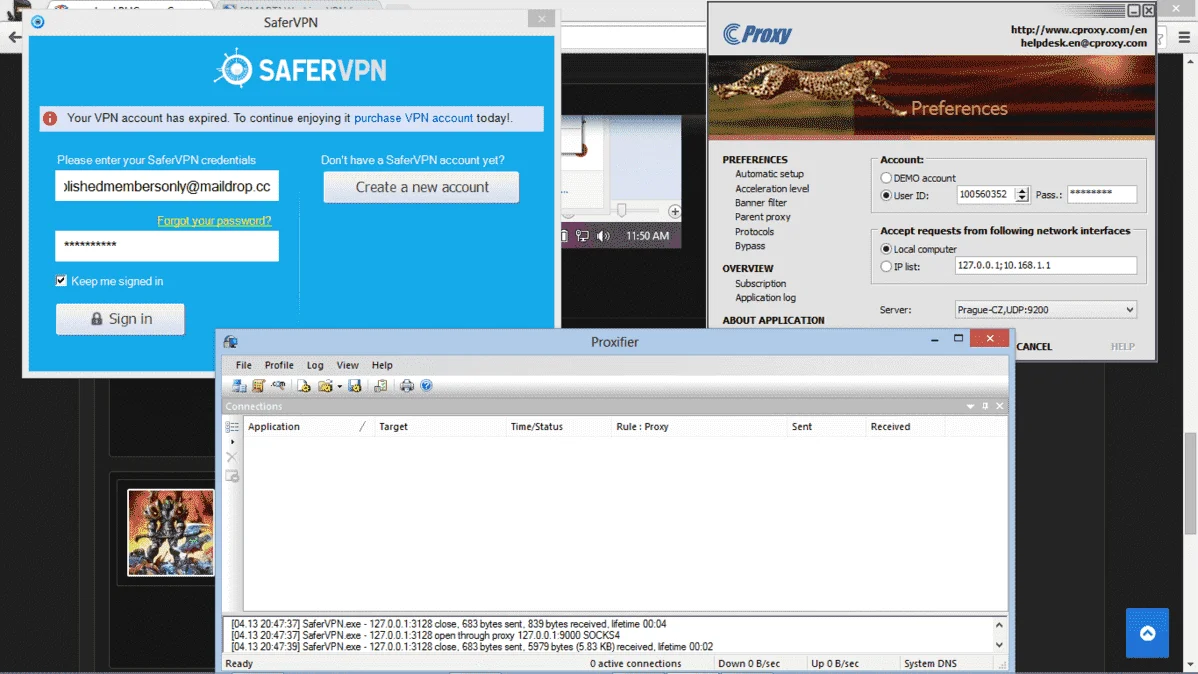Screen dimensions: 1198x674
Task: Click the SaferVPN title bar round icon
Action: tap(37, 22)
